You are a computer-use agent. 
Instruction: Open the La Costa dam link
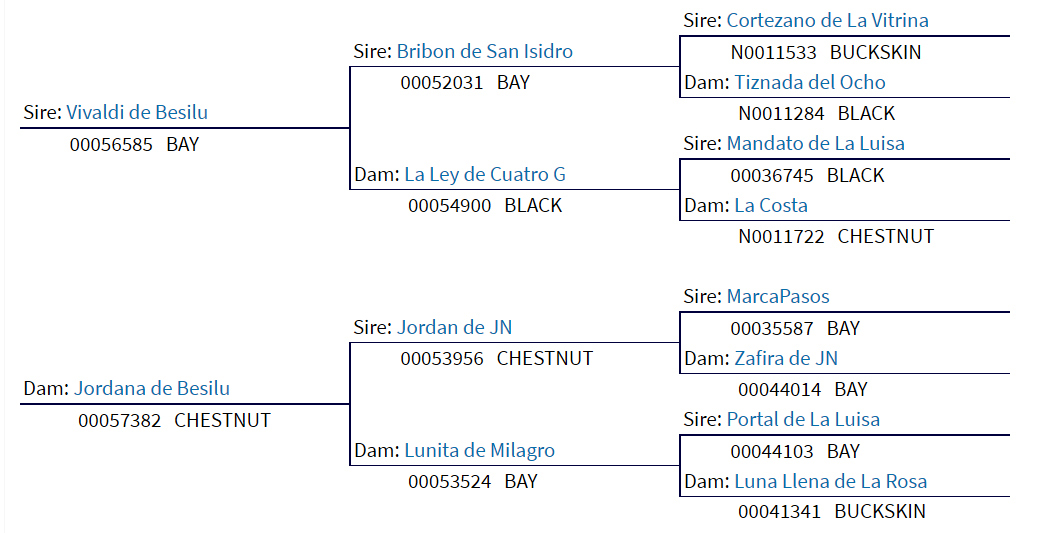(771, 206)
